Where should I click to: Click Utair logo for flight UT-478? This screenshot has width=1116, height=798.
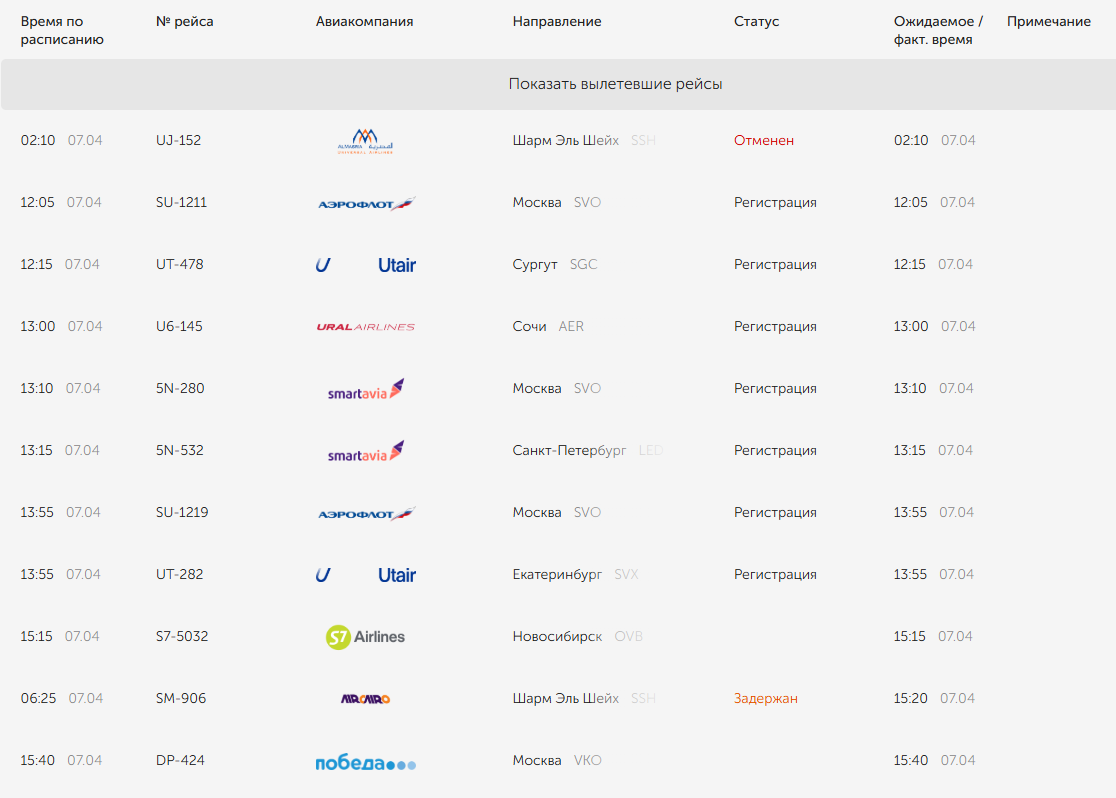[x=365, y=265]
